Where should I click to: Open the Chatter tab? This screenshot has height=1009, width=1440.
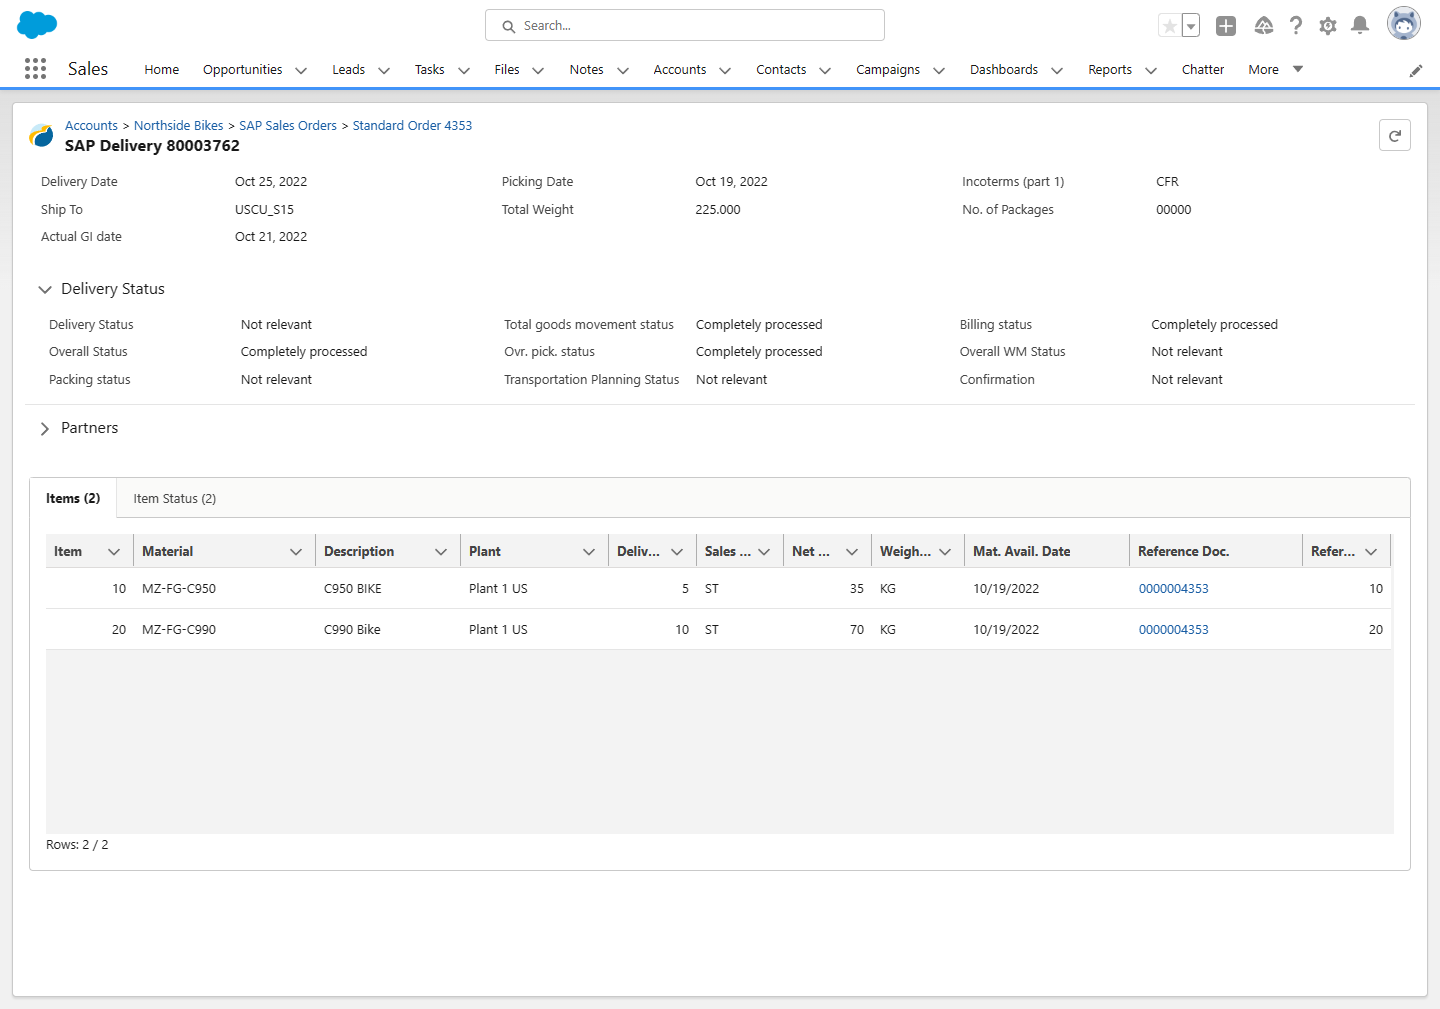tap(1203, 69)
